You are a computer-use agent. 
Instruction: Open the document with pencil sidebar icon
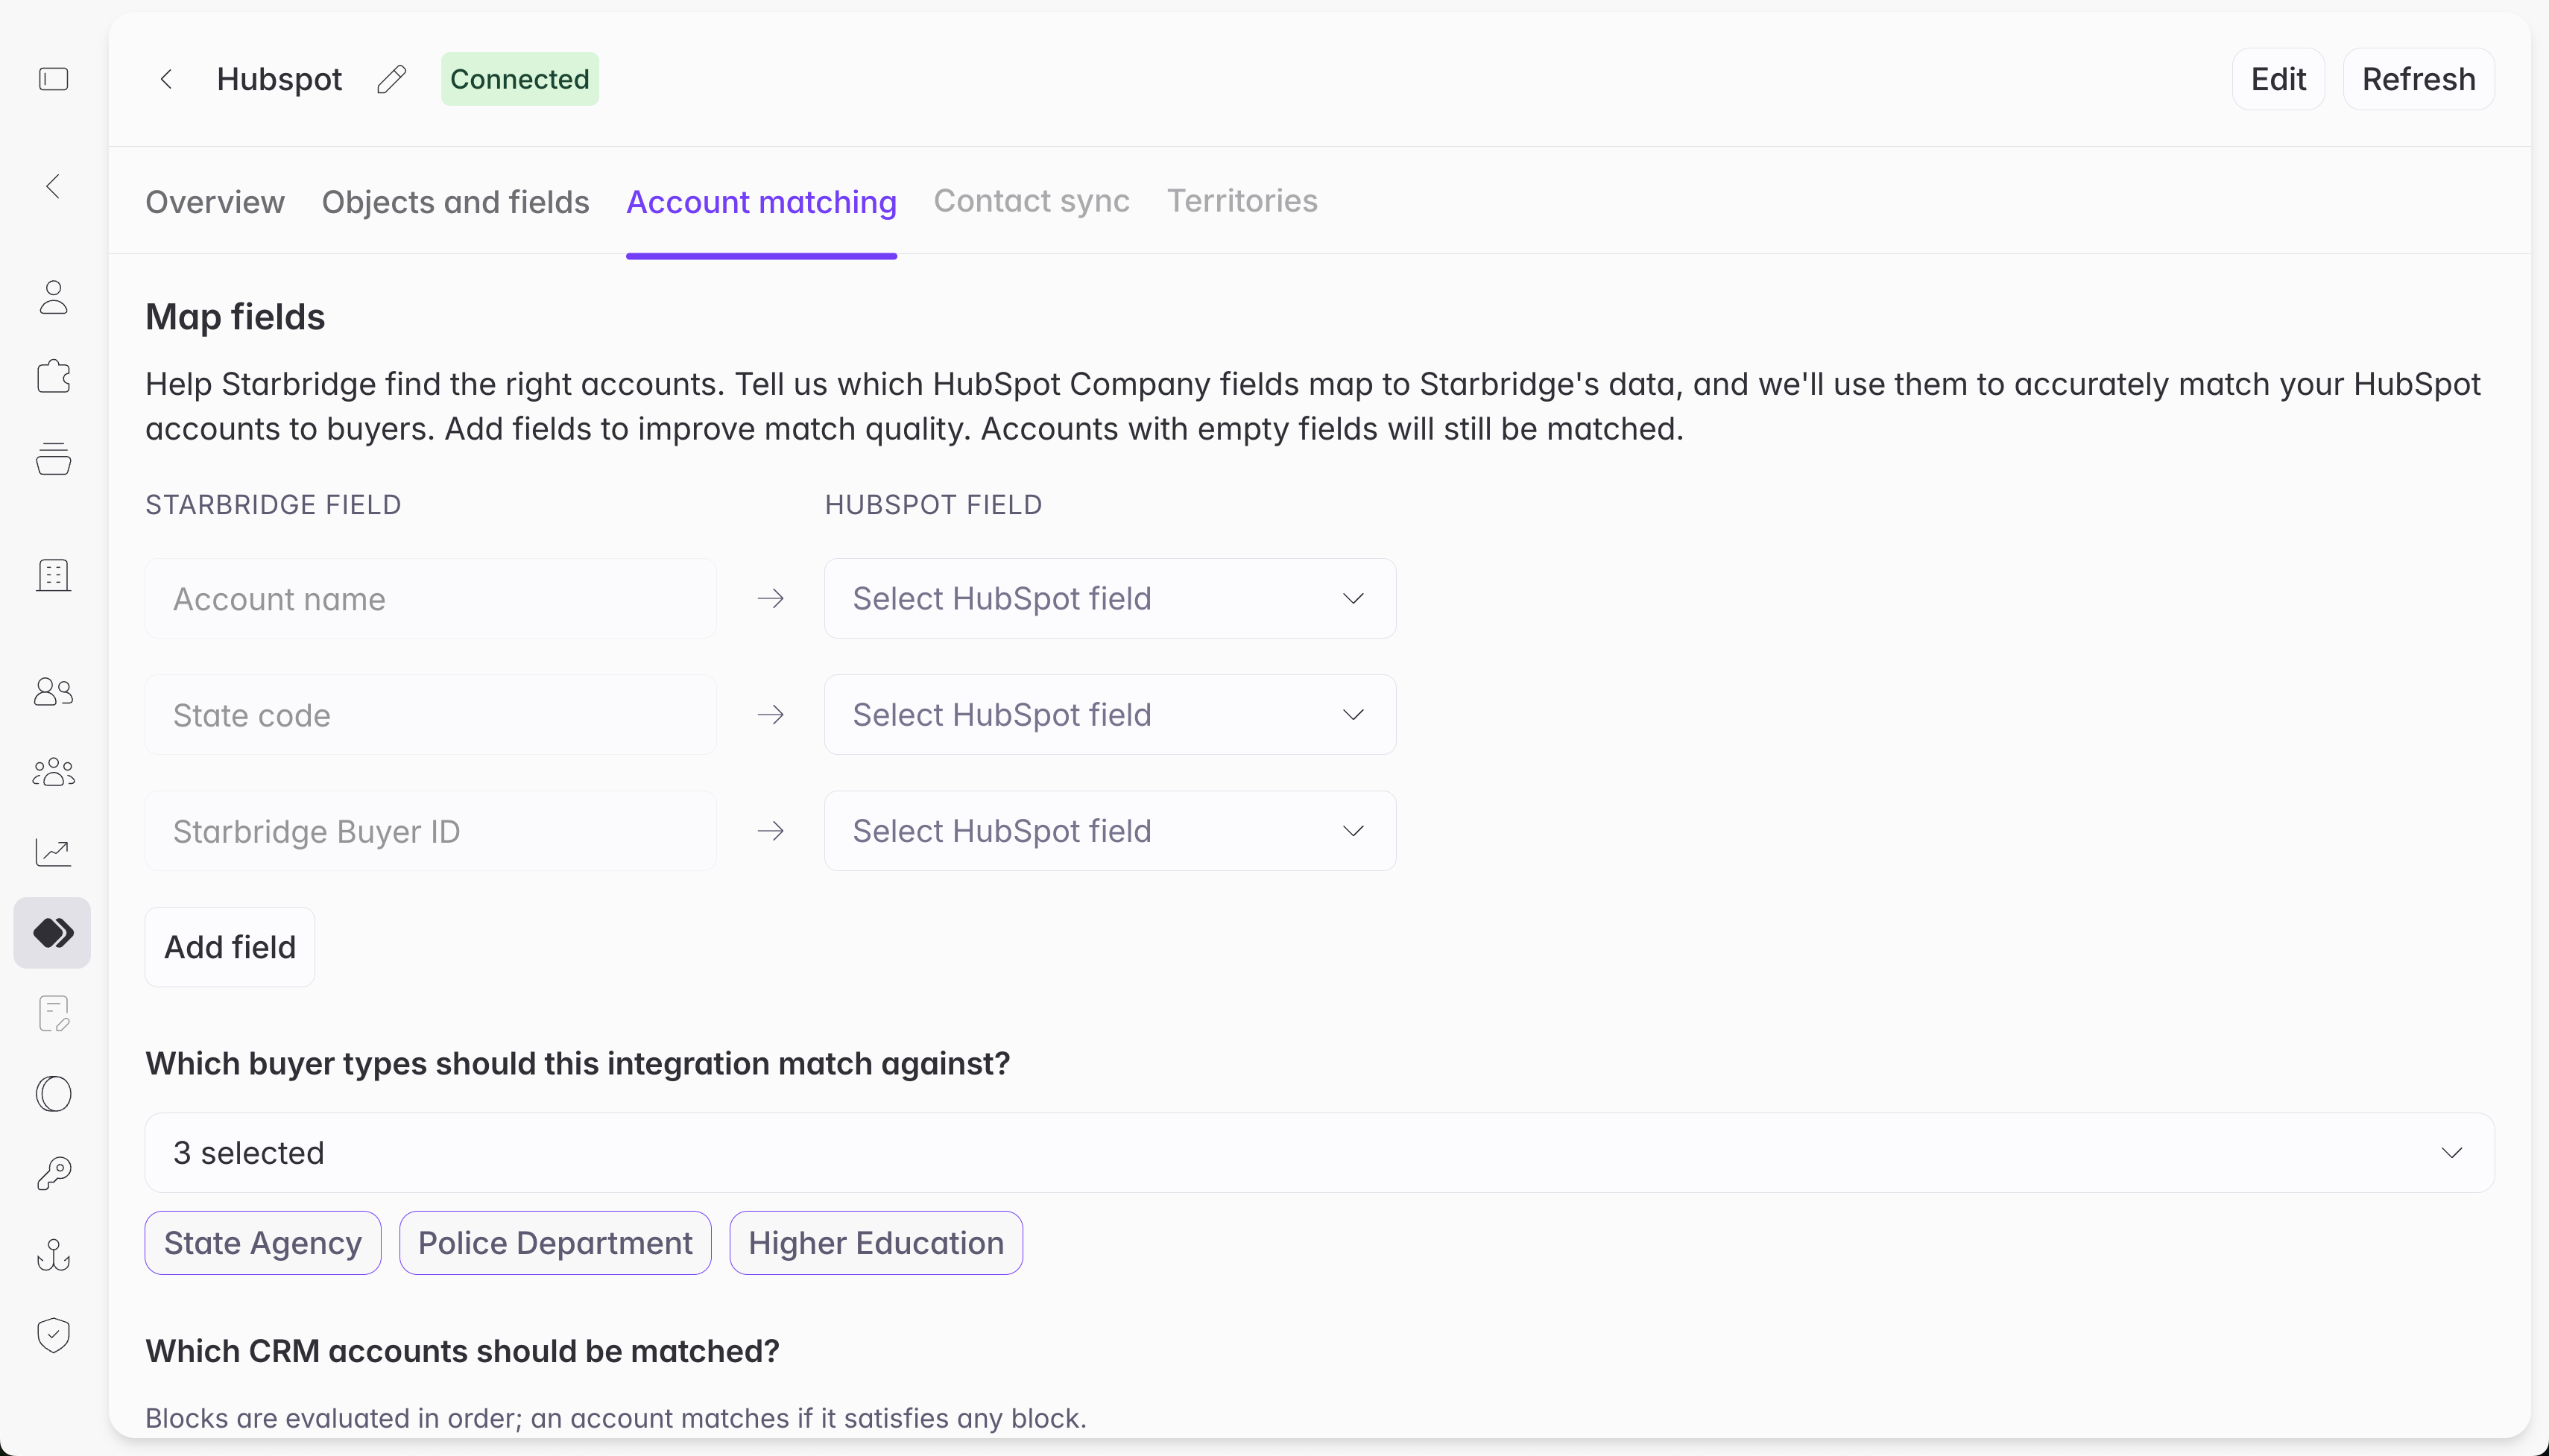tap(53, 1013)
